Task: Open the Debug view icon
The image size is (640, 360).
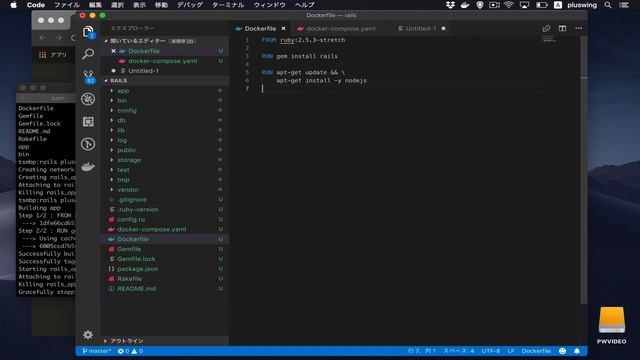Action: (88, 99)
